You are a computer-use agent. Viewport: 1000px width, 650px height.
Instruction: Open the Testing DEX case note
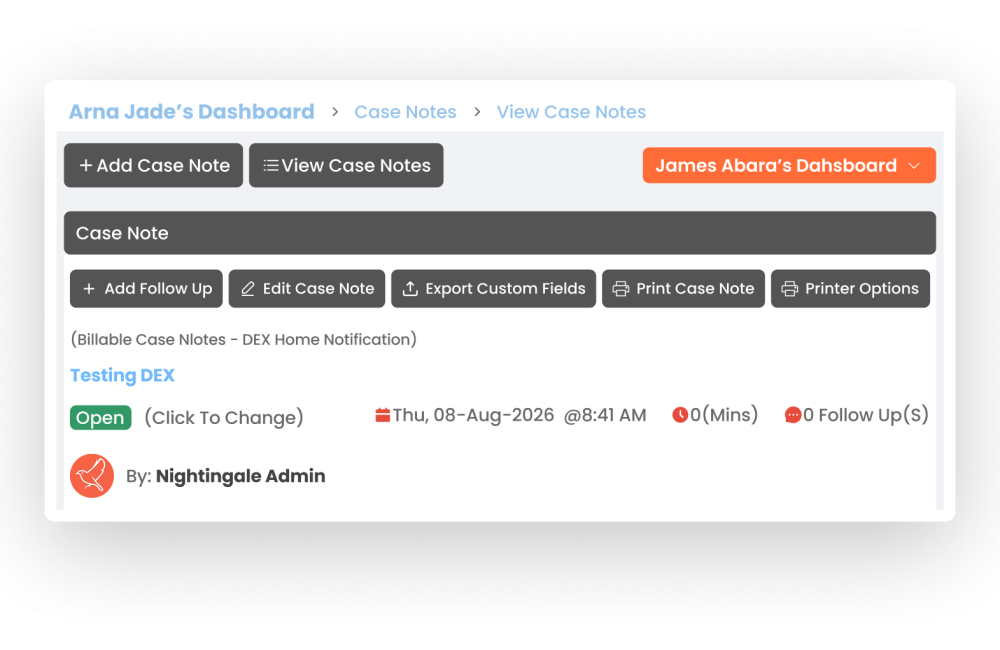point(122,375)
